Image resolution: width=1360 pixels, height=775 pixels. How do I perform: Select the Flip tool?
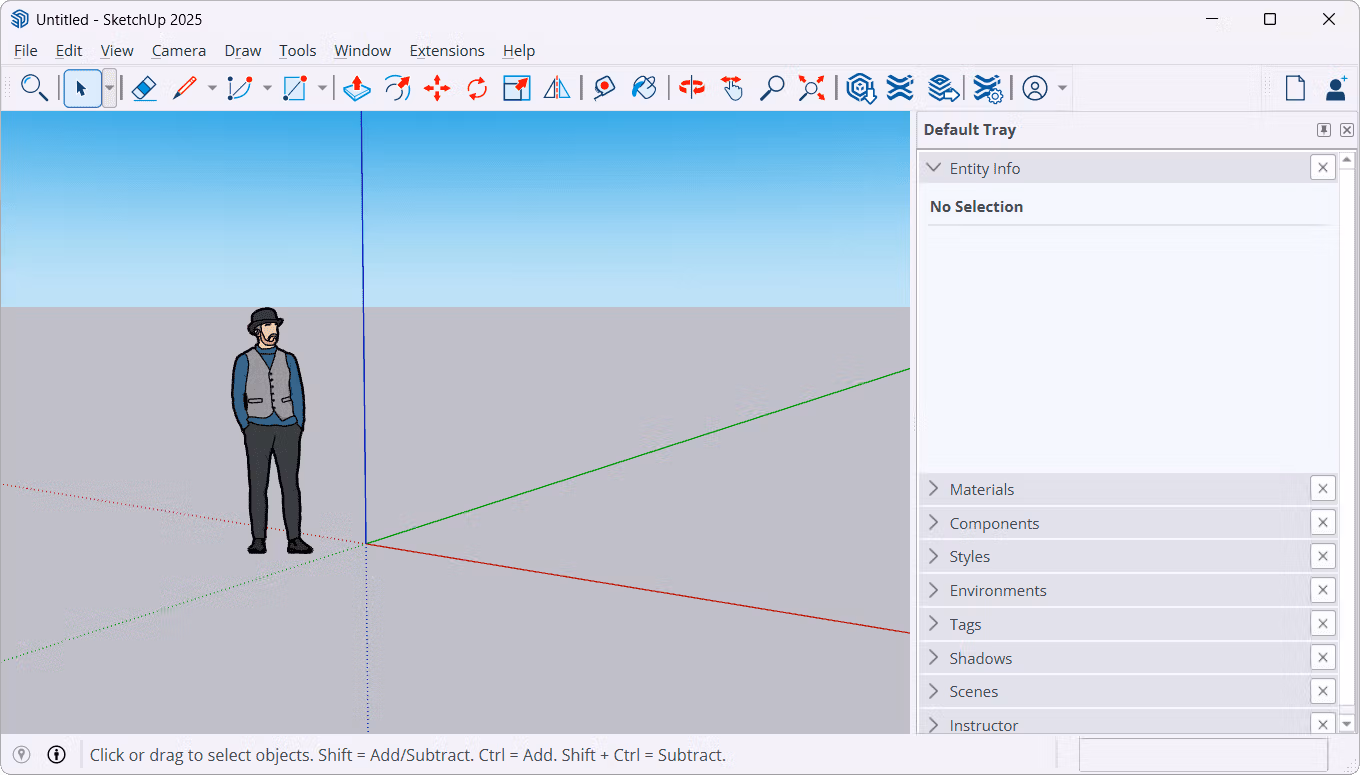coord(557,88)
